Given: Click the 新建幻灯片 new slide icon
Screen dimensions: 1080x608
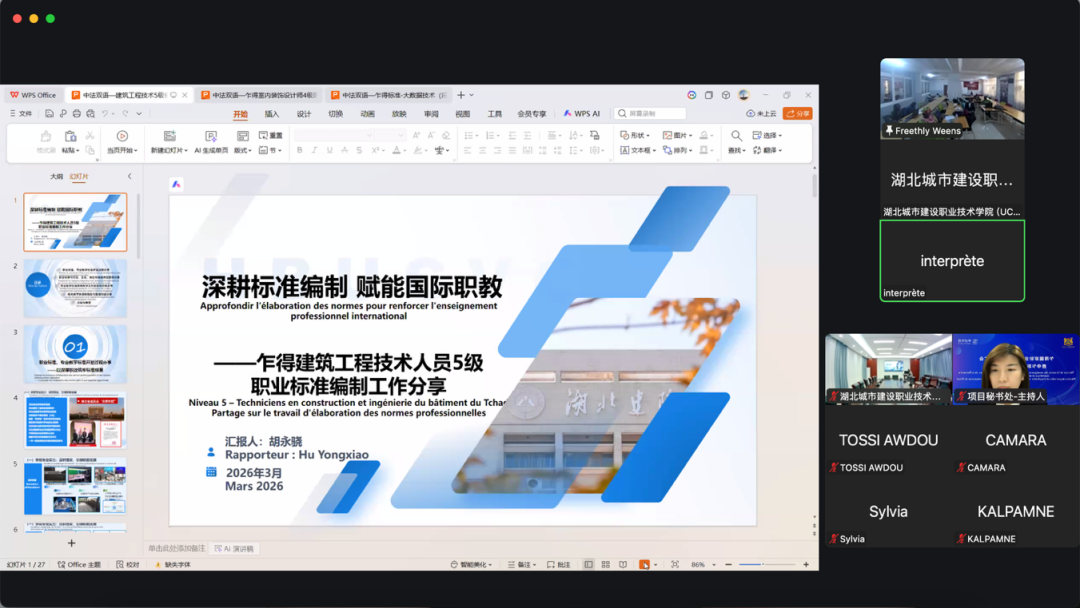Looking at the screenshot, I should point(169,136).
